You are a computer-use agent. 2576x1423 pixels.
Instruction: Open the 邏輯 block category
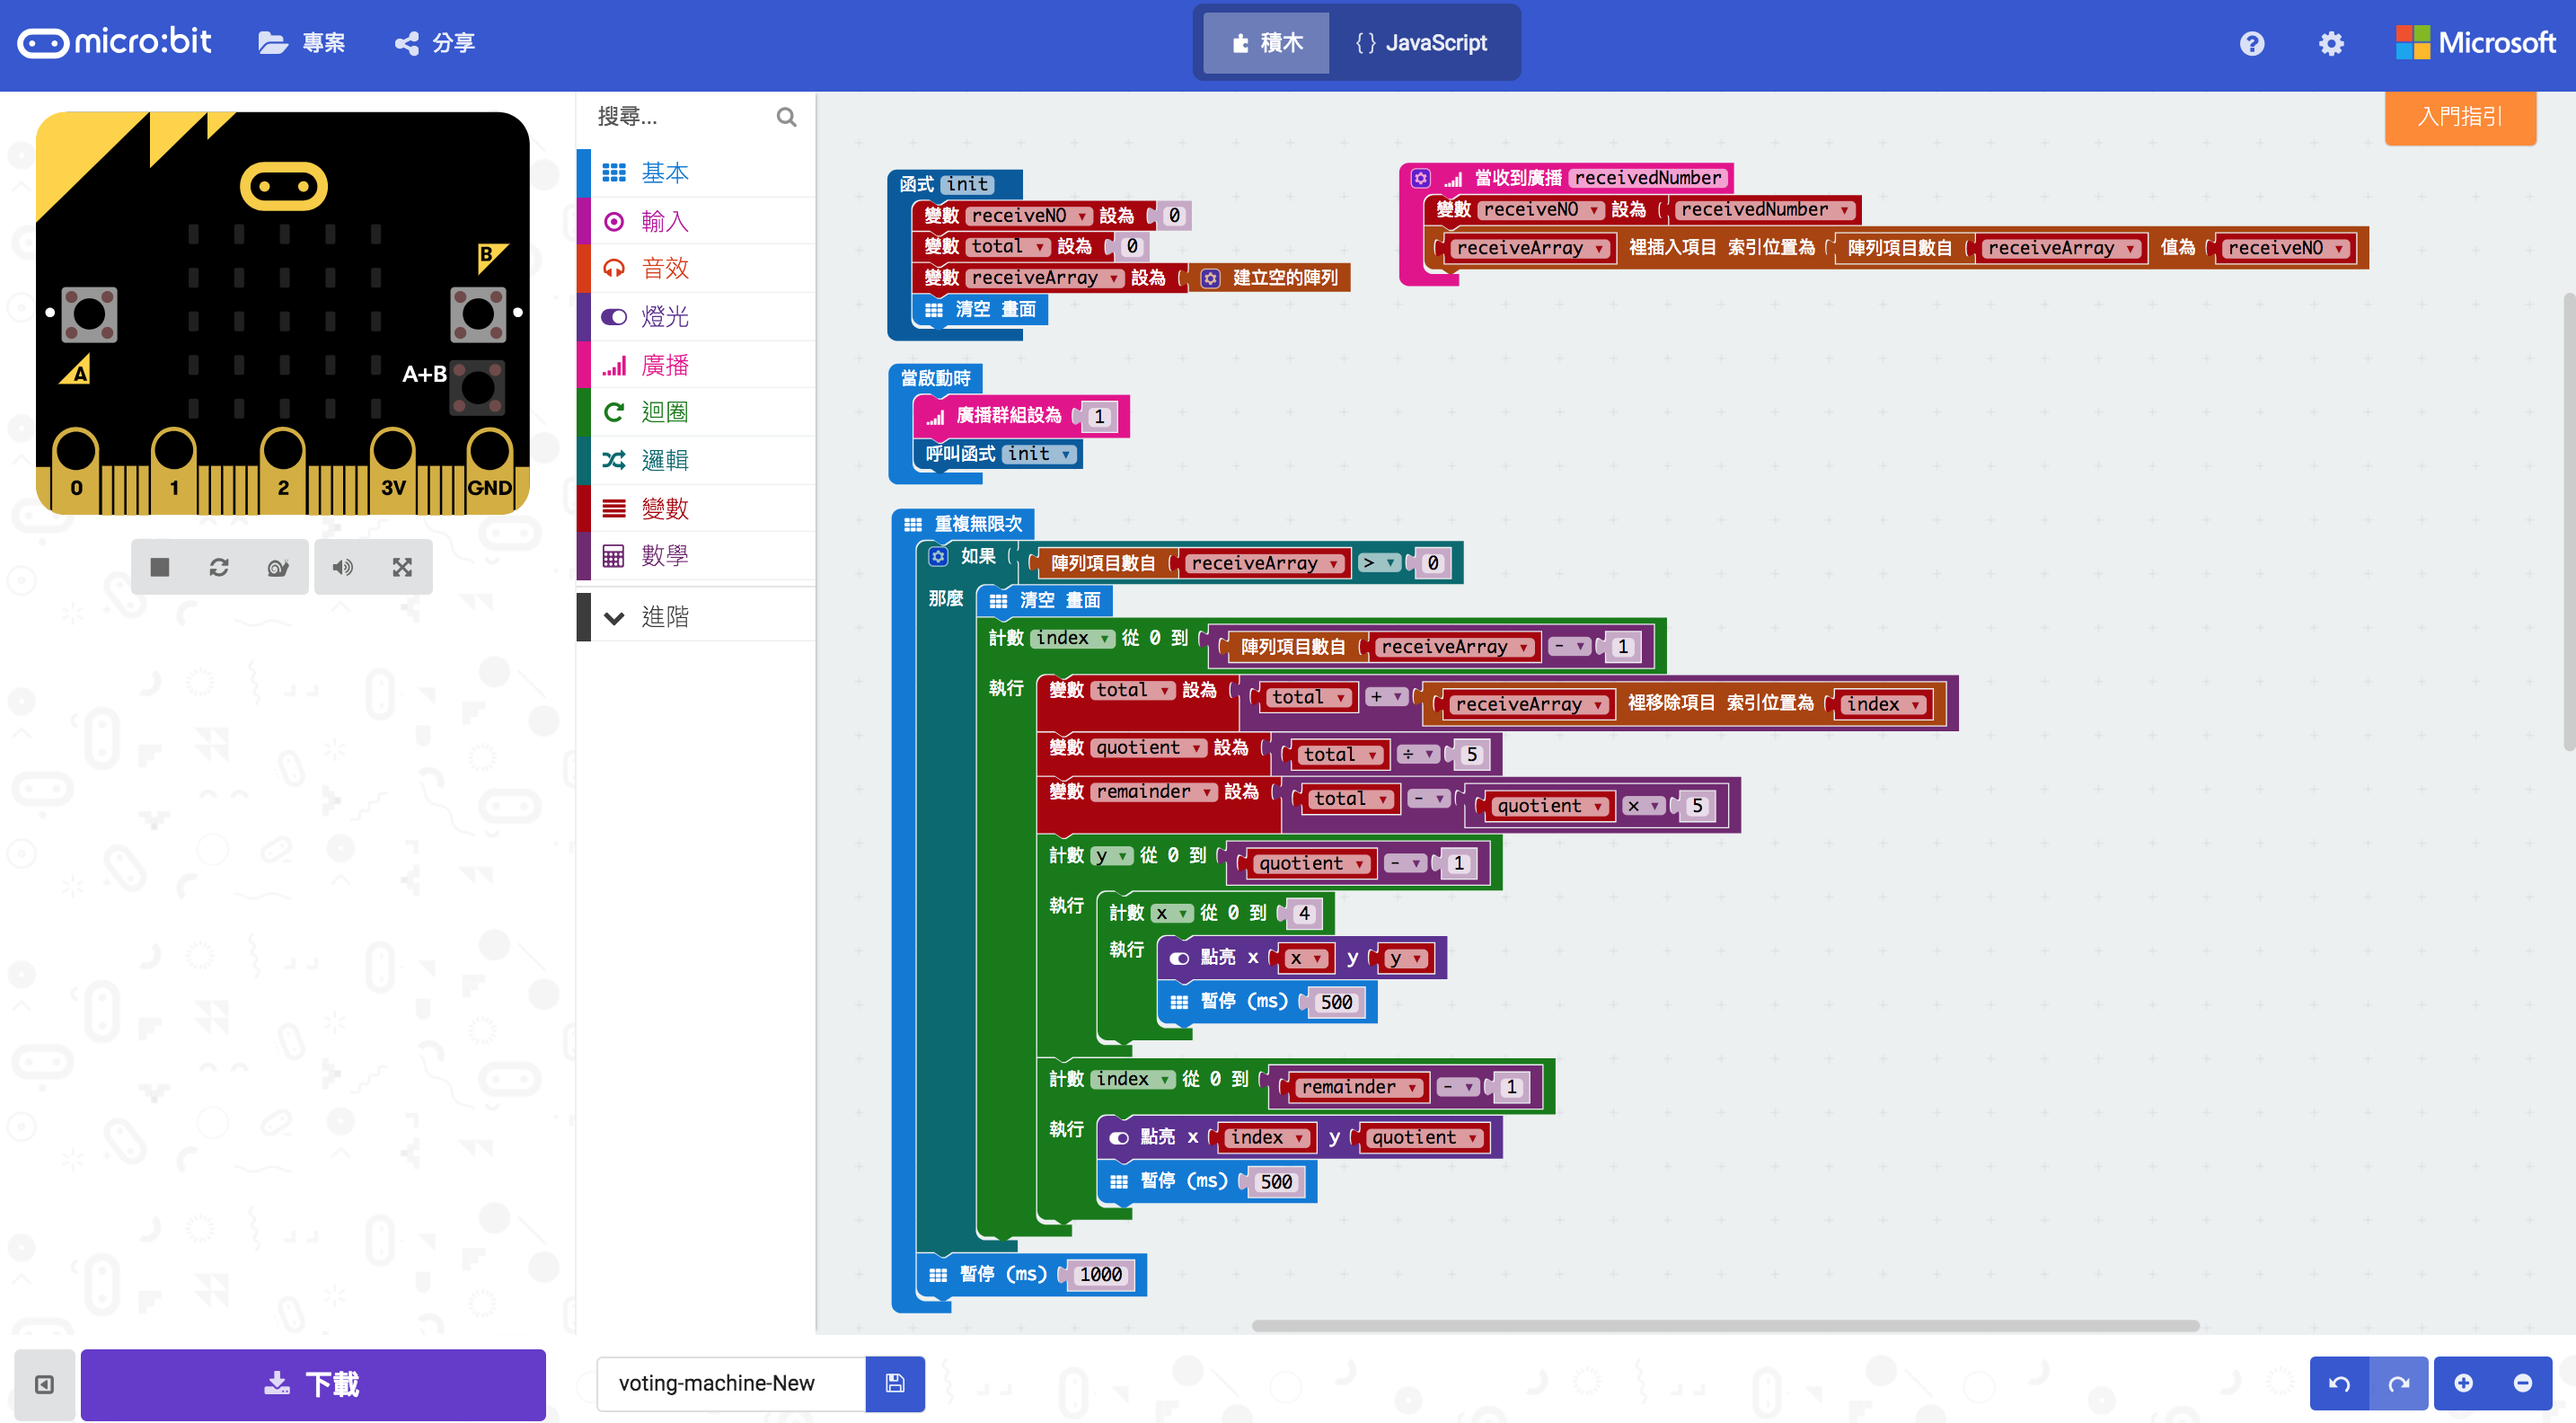coord(696,460)
